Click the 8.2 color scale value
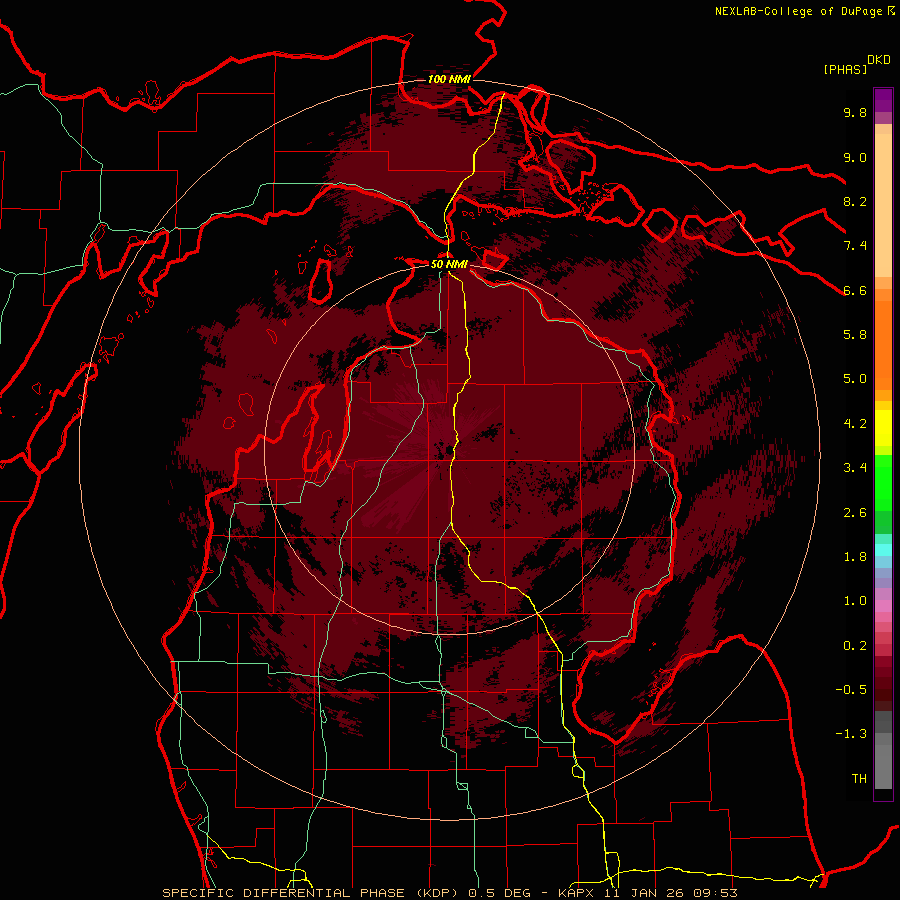This screenshot has height=900, width=900. [x=855, y=201]
